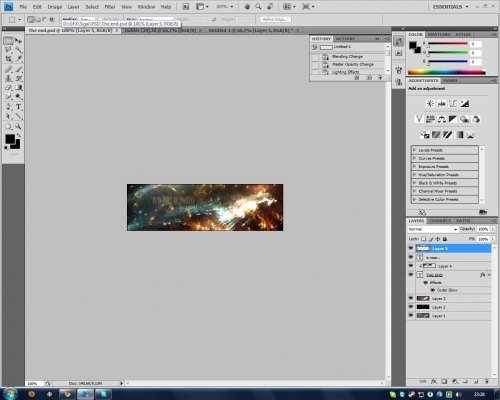Viewport: 500px width, 400px height.
Task: Select the Brush tool
Action: (18, 69)
